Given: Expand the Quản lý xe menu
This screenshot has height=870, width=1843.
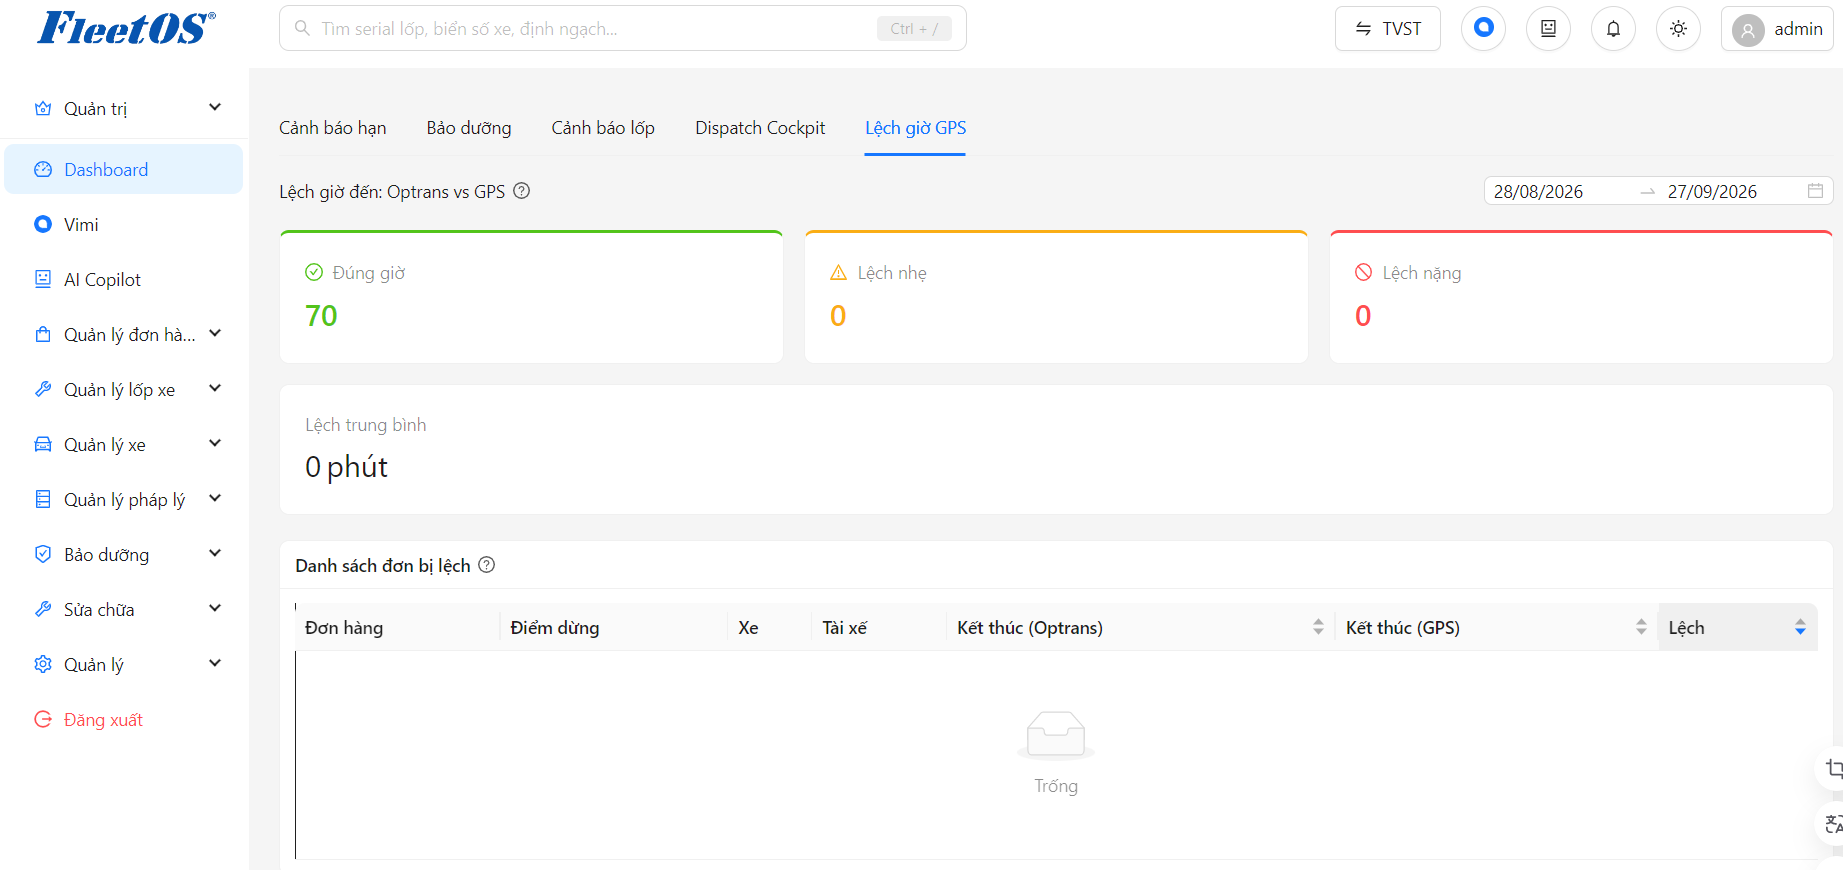Looking at the screenshot, I should pos(124,445).
